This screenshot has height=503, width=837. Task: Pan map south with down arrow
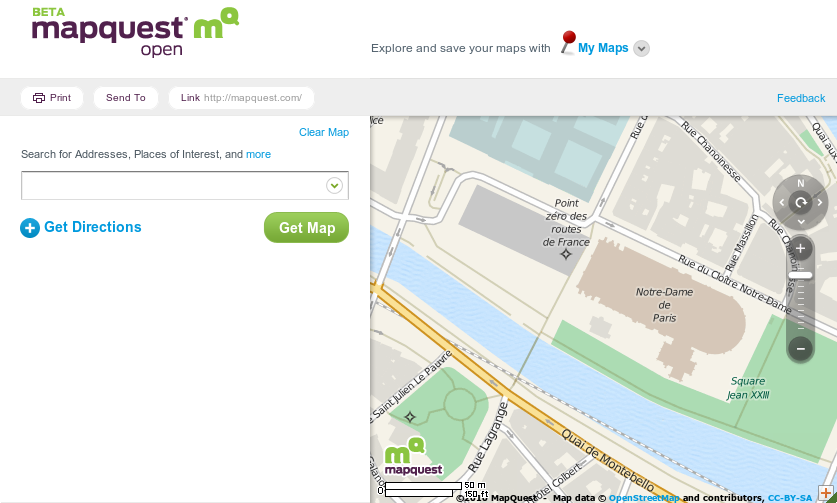[801, 221]
